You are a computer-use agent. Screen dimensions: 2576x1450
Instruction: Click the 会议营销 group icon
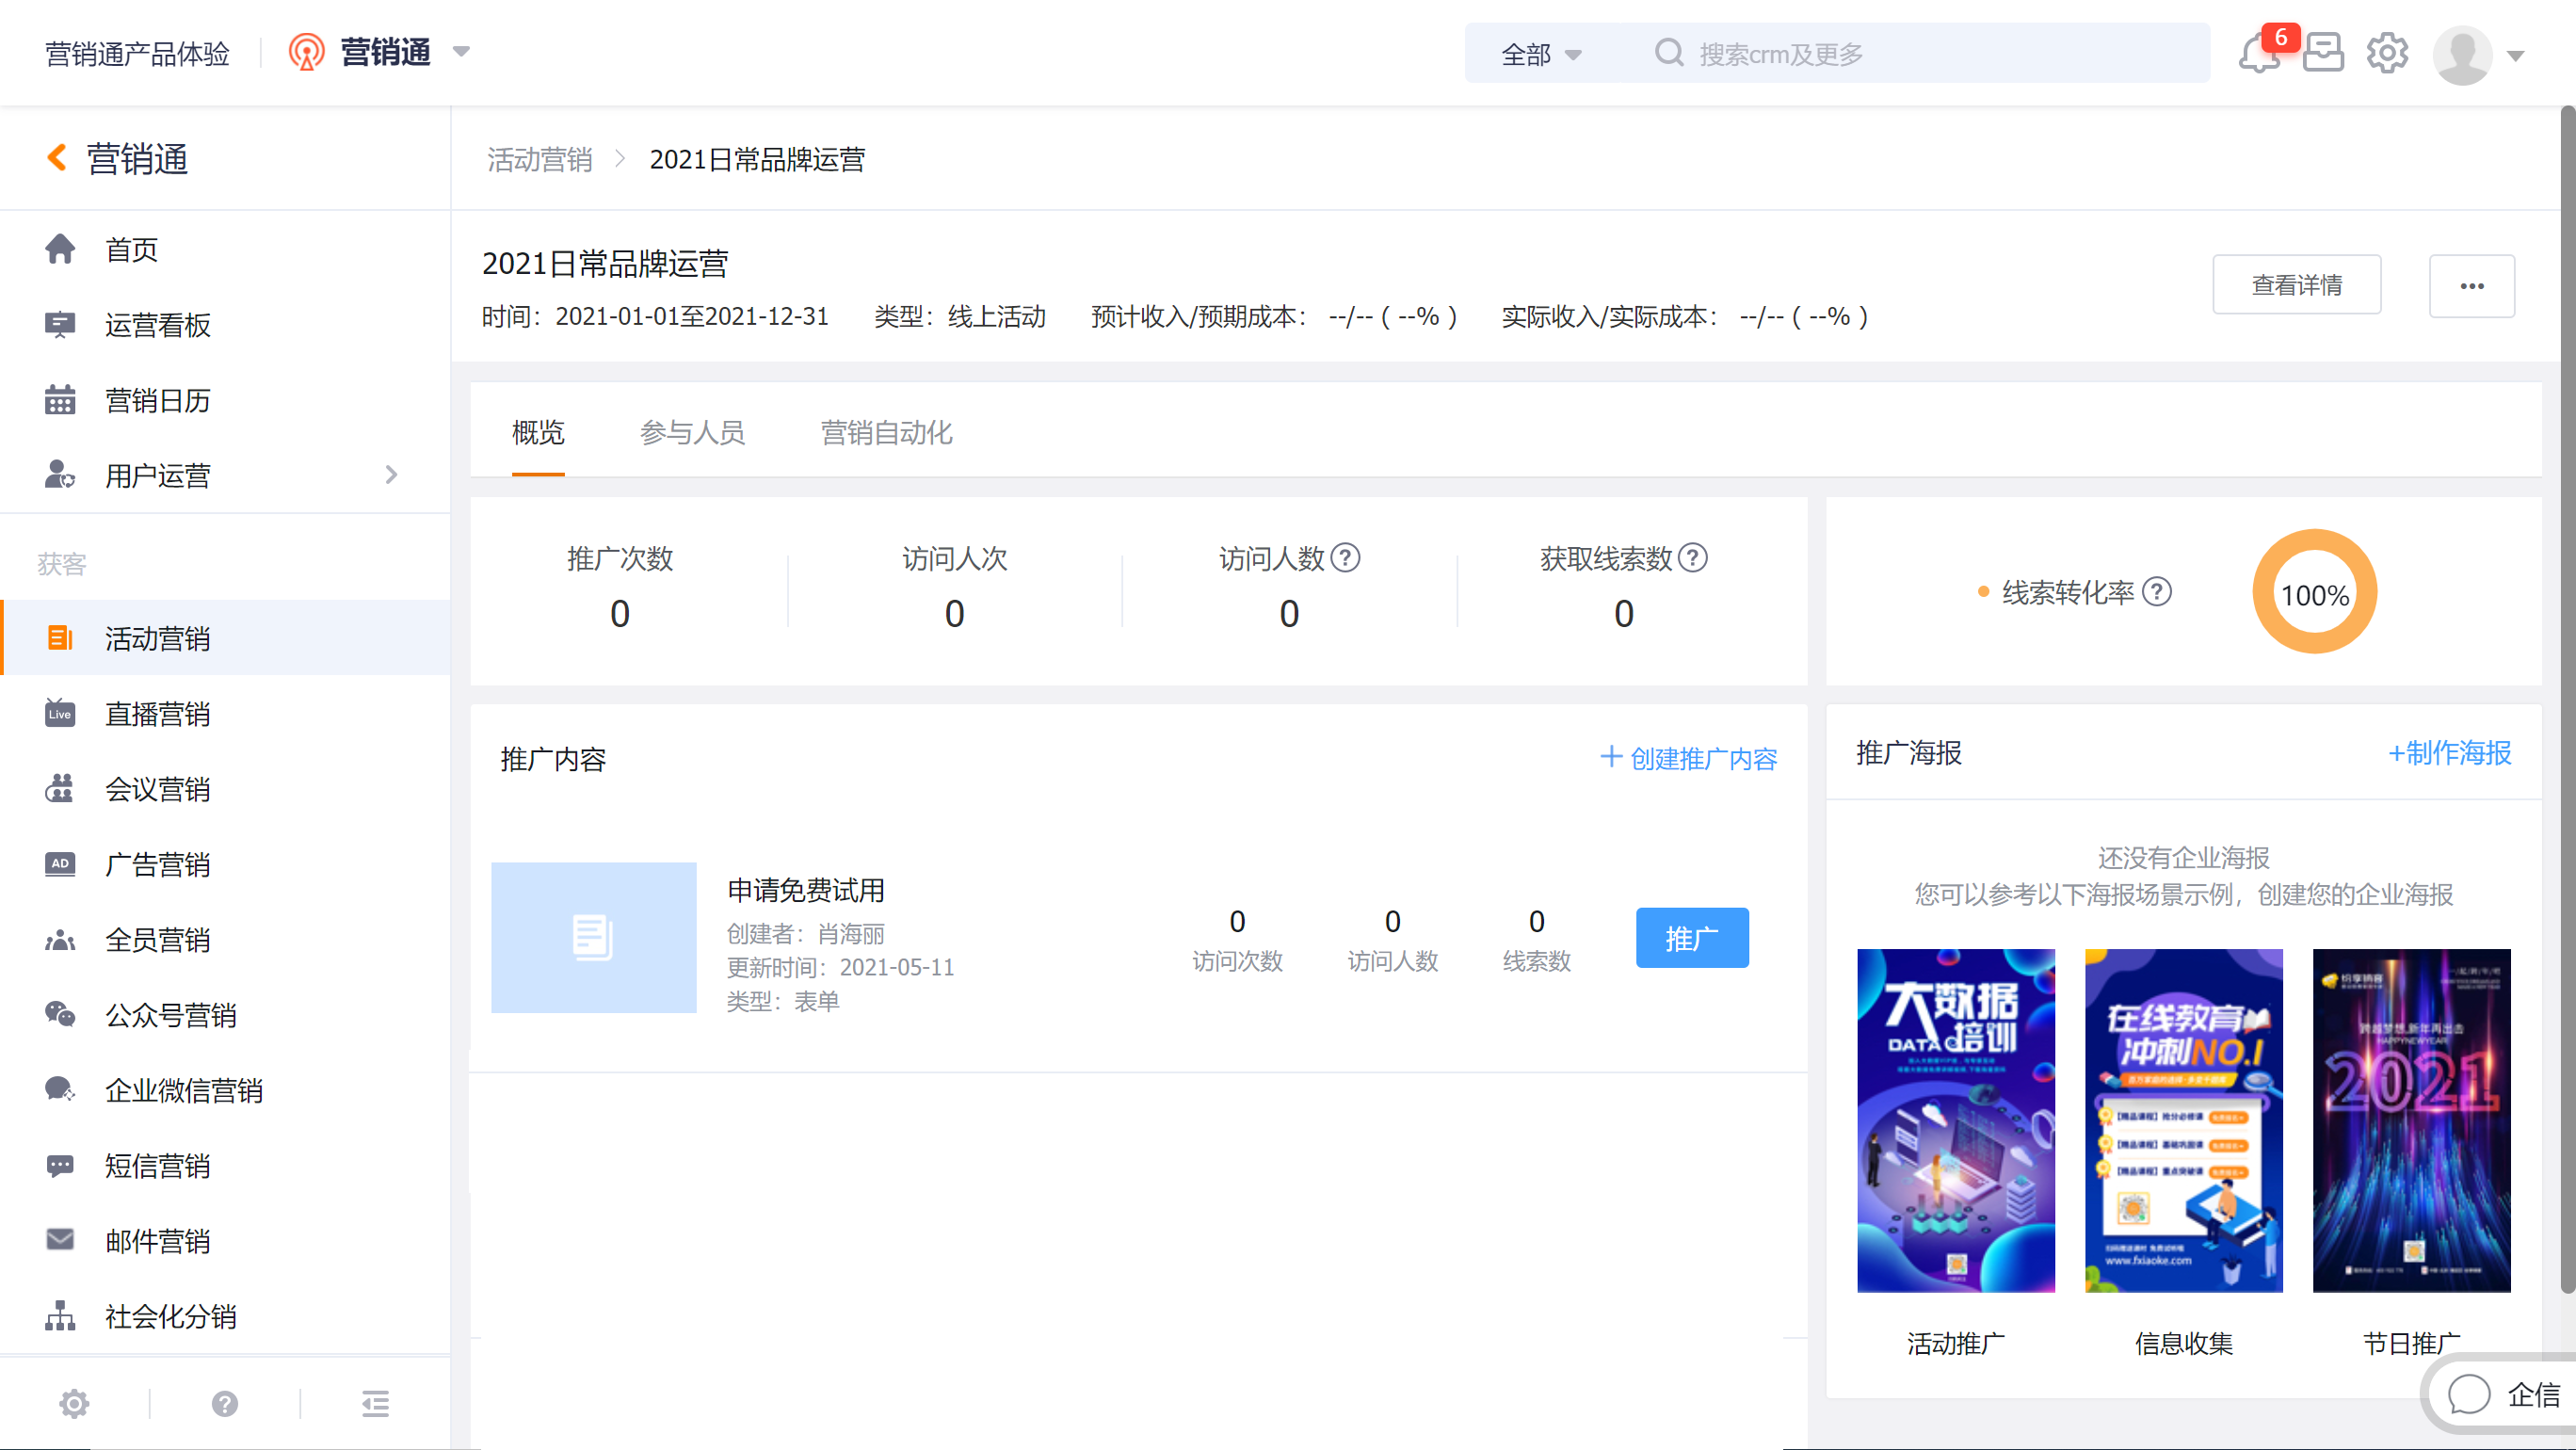pyautogui.click(x=60, y=789)
